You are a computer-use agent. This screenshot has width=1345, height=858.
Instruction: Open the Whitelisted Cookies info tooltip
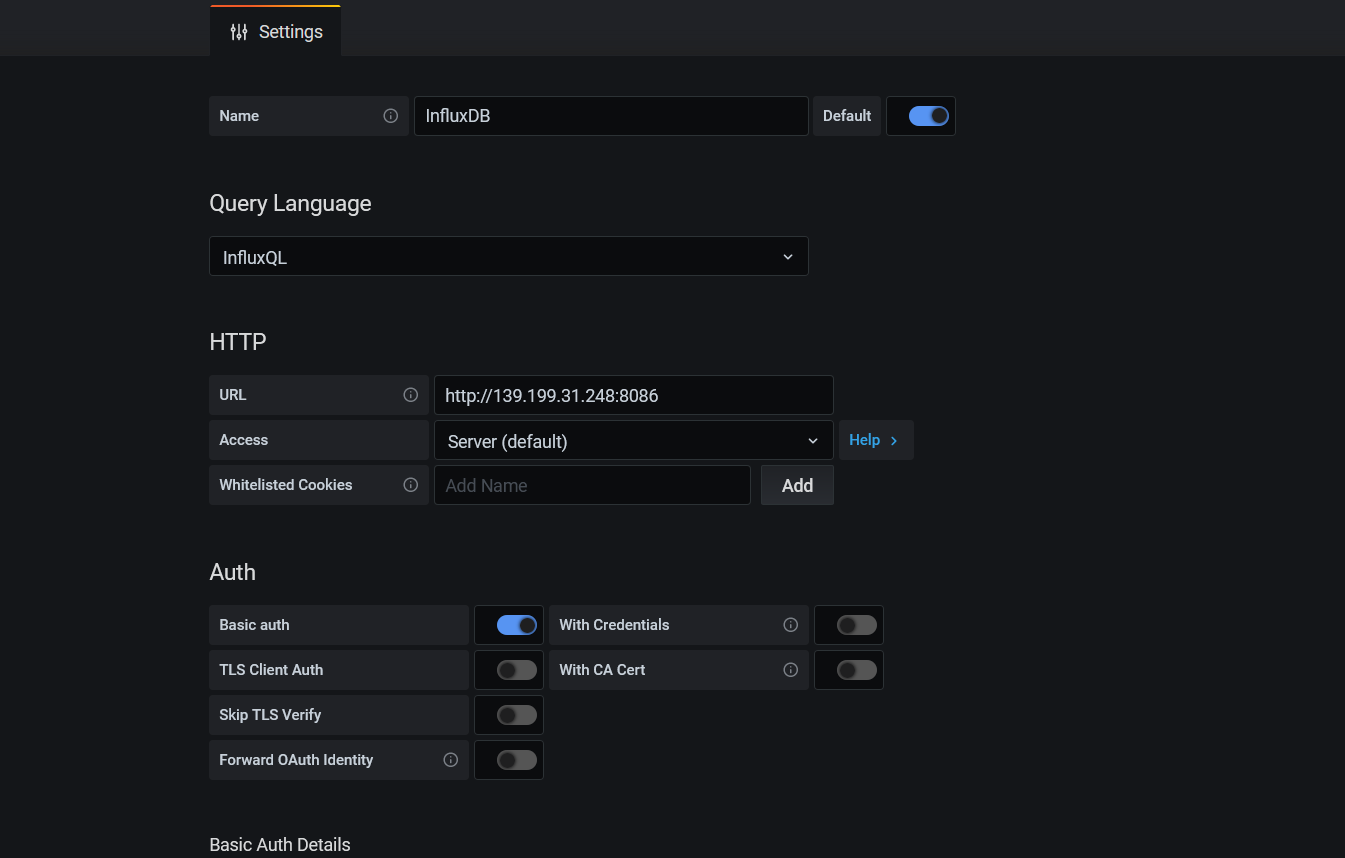(410, 485)
